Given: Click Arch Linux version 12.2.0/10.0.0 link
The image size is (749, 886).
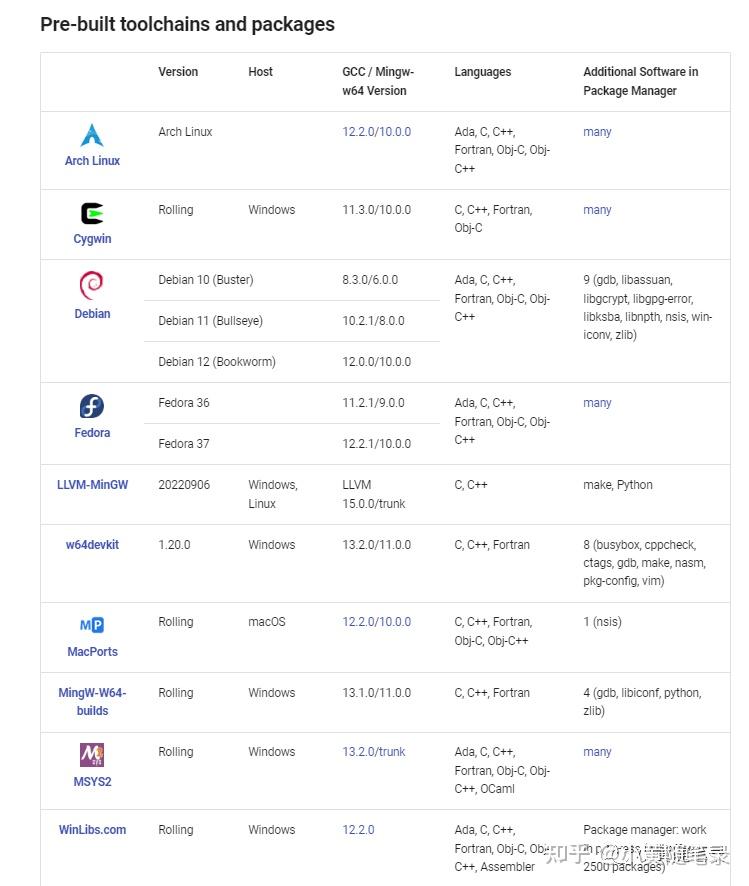Looking at the screenshot, I should pos(377,132).
